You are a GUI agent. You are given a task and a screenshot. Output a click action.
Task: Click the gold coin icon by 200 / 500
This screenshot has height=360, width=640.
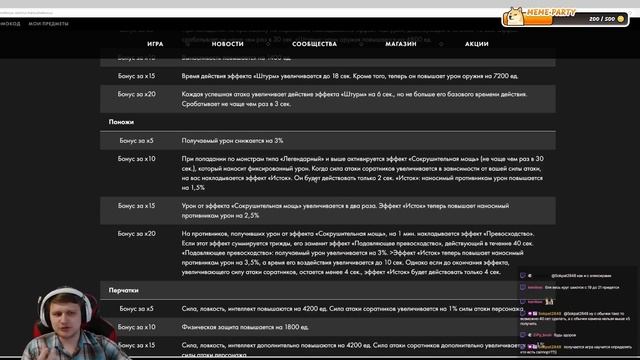click(x=620, y=19)
